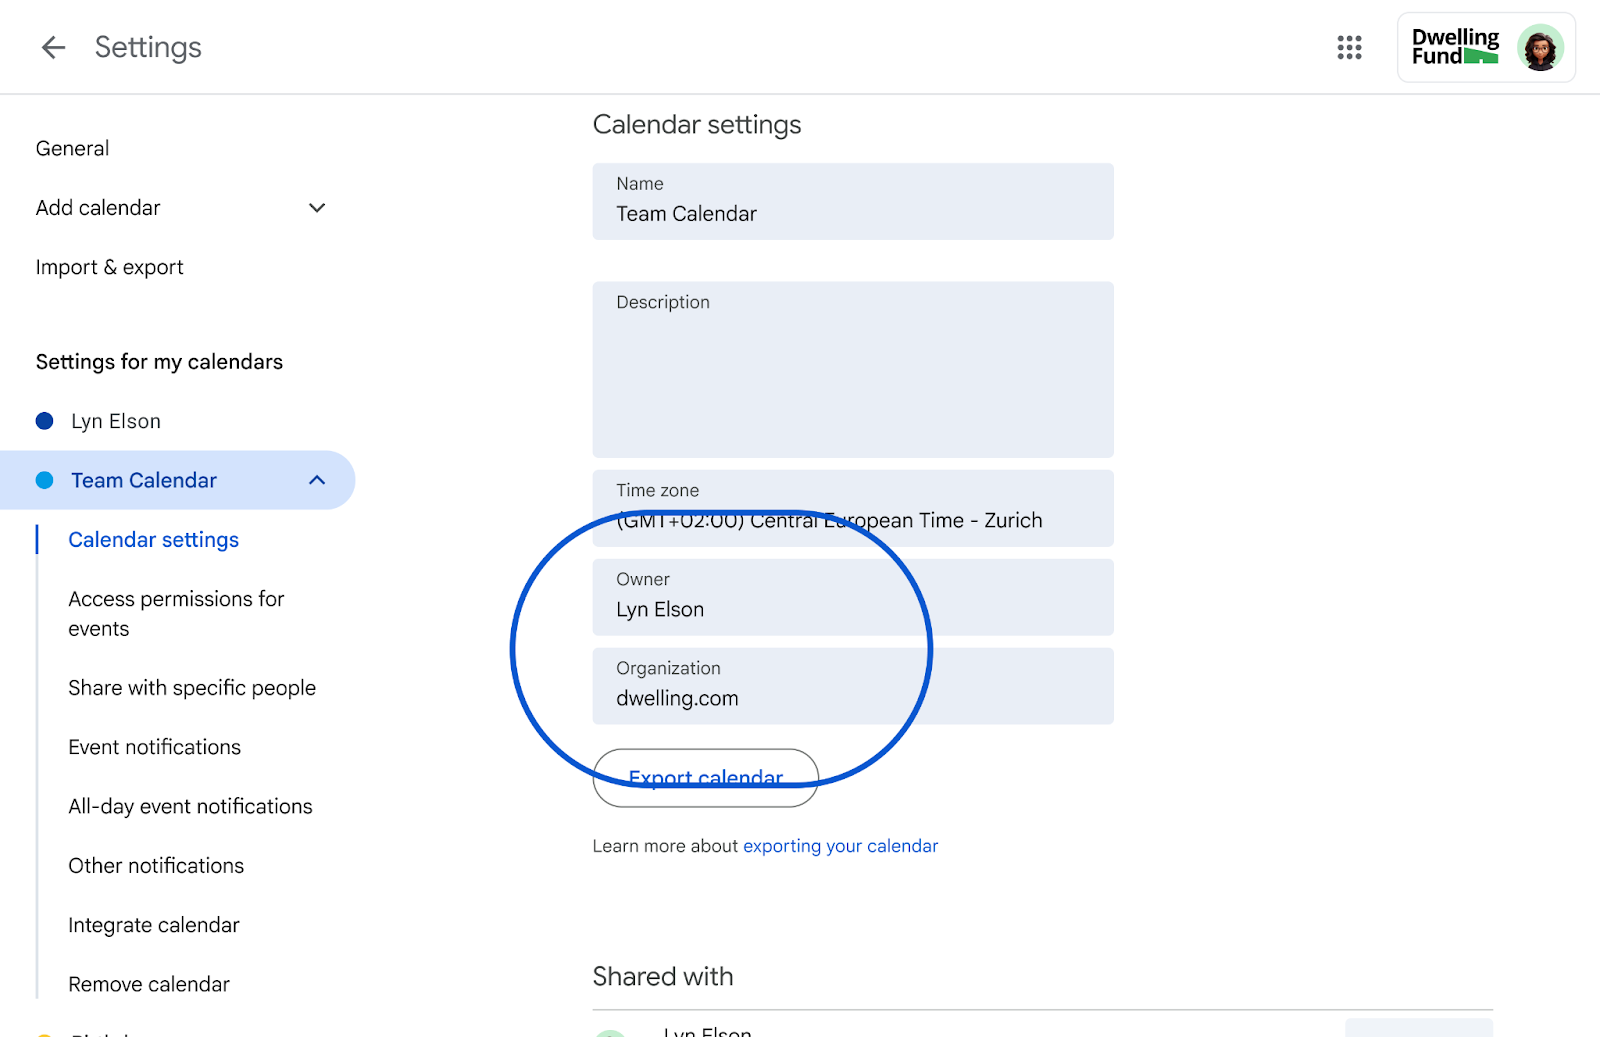This screenshot has width=1600, height=1037.
Task: Open the exporting your calendar help link
Action: 839,845
